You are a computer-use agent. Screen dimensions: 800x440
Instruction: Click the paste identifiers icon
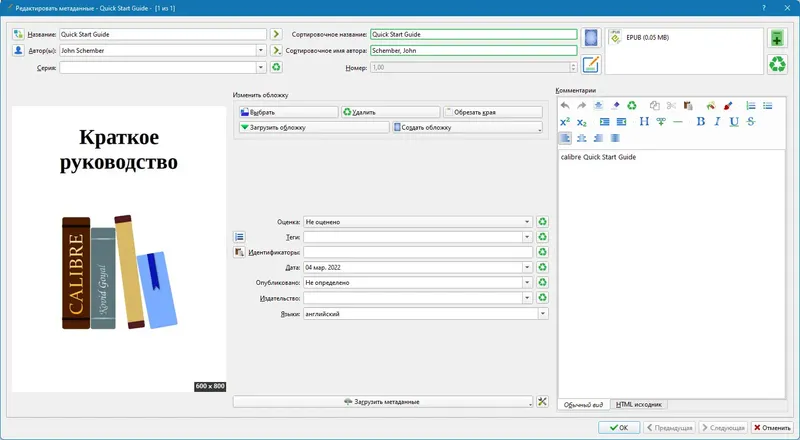239,252
